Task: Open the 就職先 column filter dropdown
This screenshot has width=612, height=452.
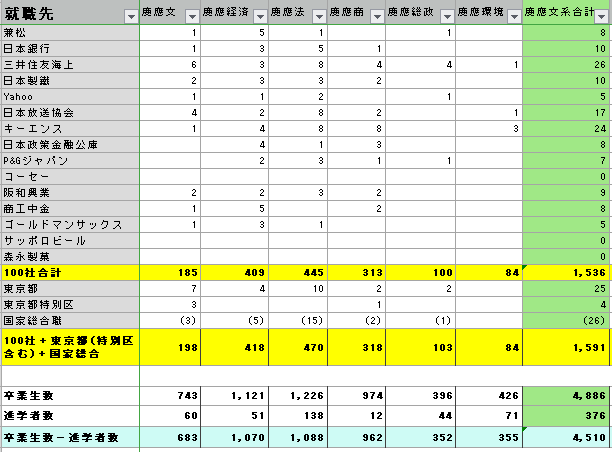Action: pyautogui.click(x=129, y=17)
